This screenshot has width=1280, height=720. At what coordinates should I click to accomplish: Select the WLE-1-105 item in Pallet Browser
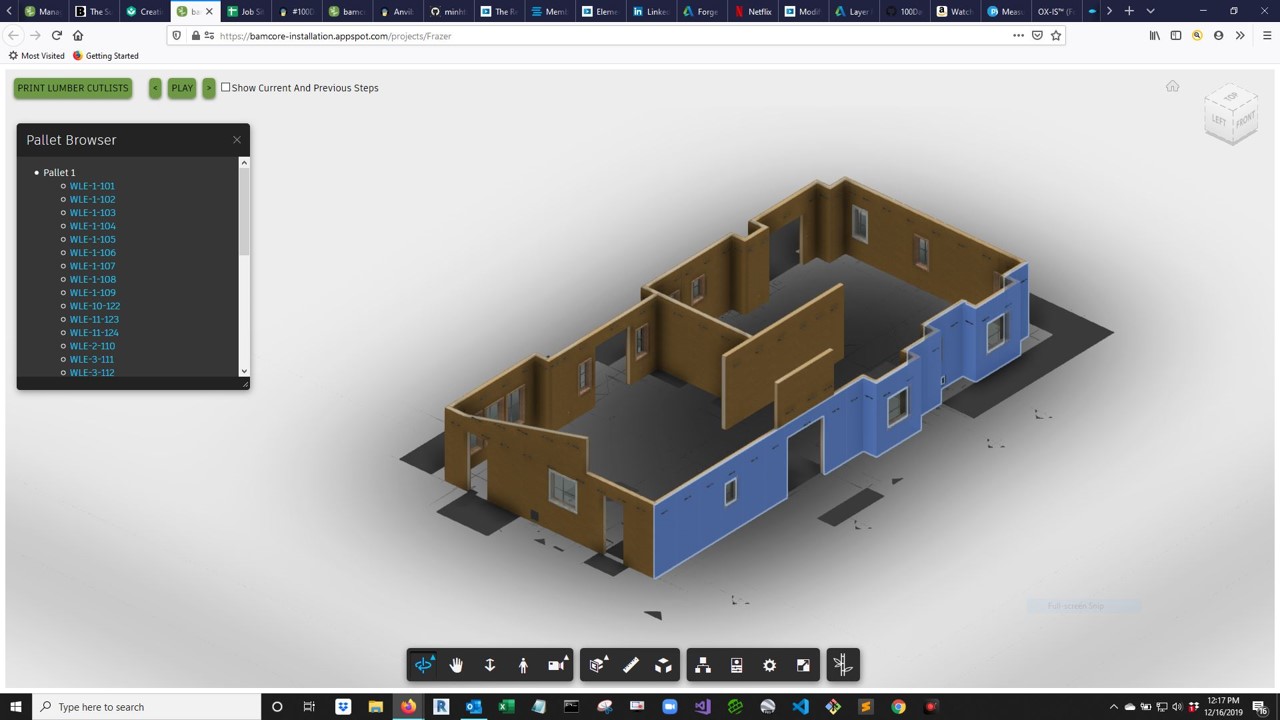tap(92, 239)
